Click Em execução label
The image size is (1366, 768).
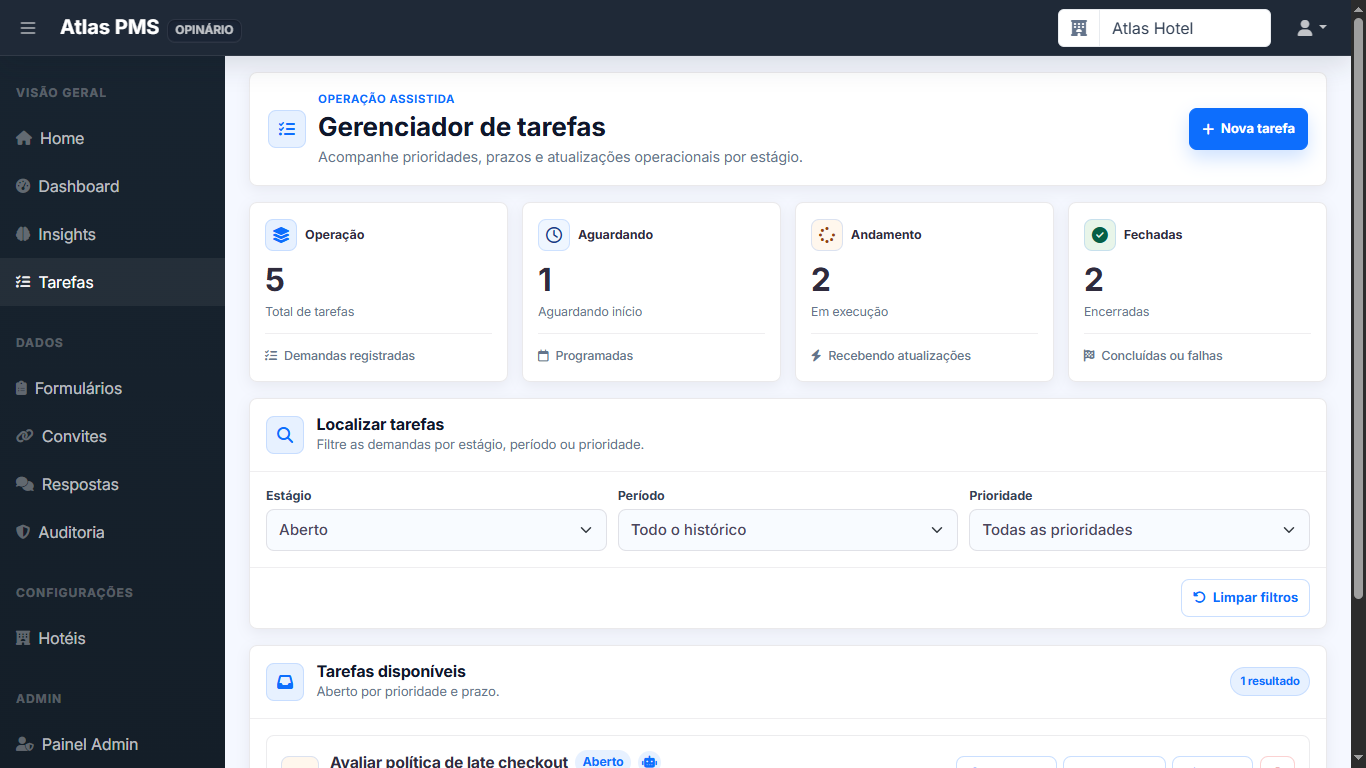pos(850,312)
